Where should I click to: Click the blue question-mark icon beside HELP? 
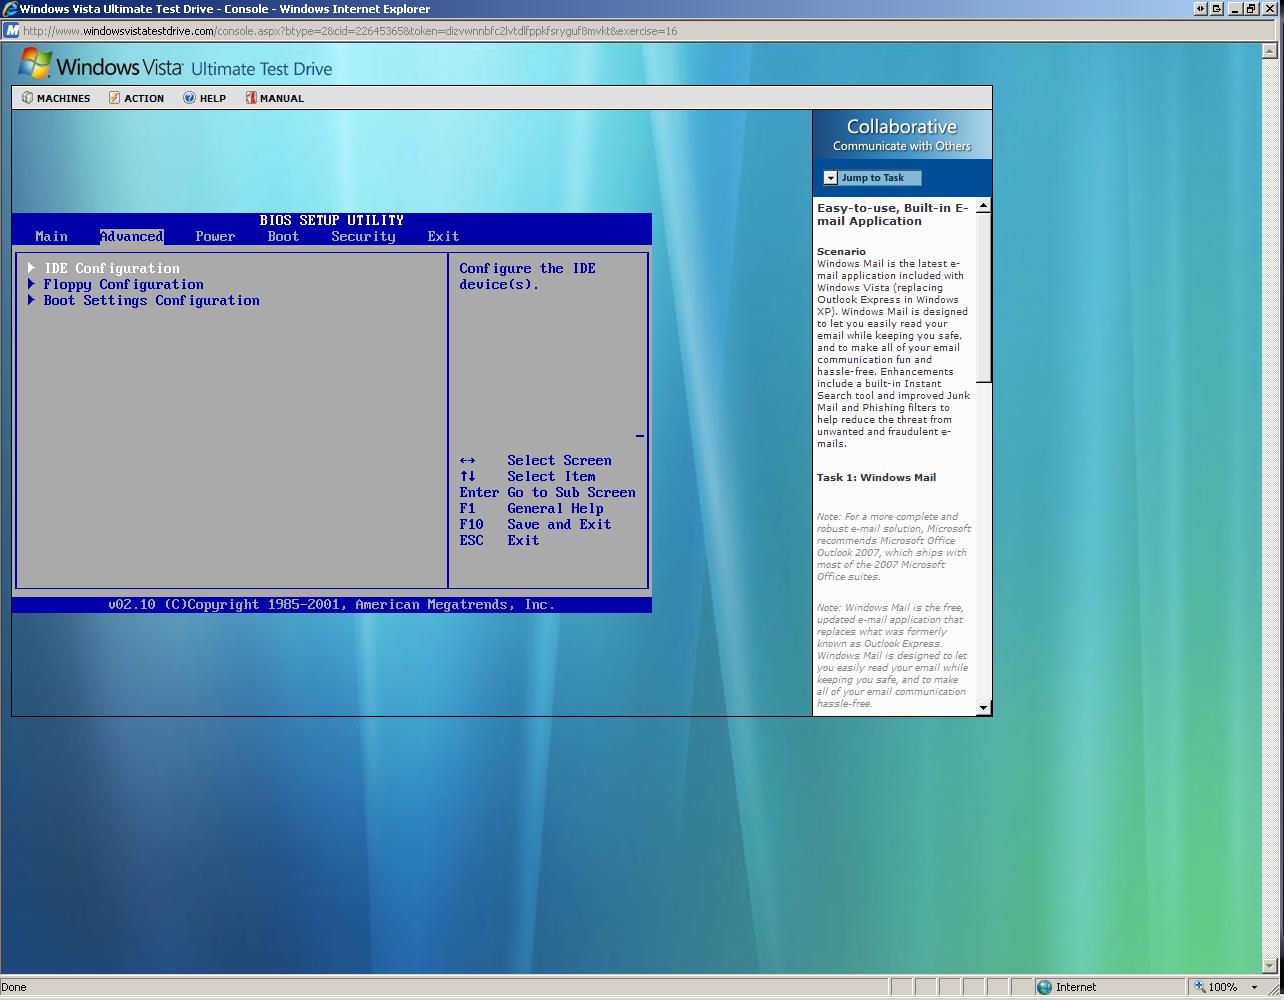coord(189,98)
